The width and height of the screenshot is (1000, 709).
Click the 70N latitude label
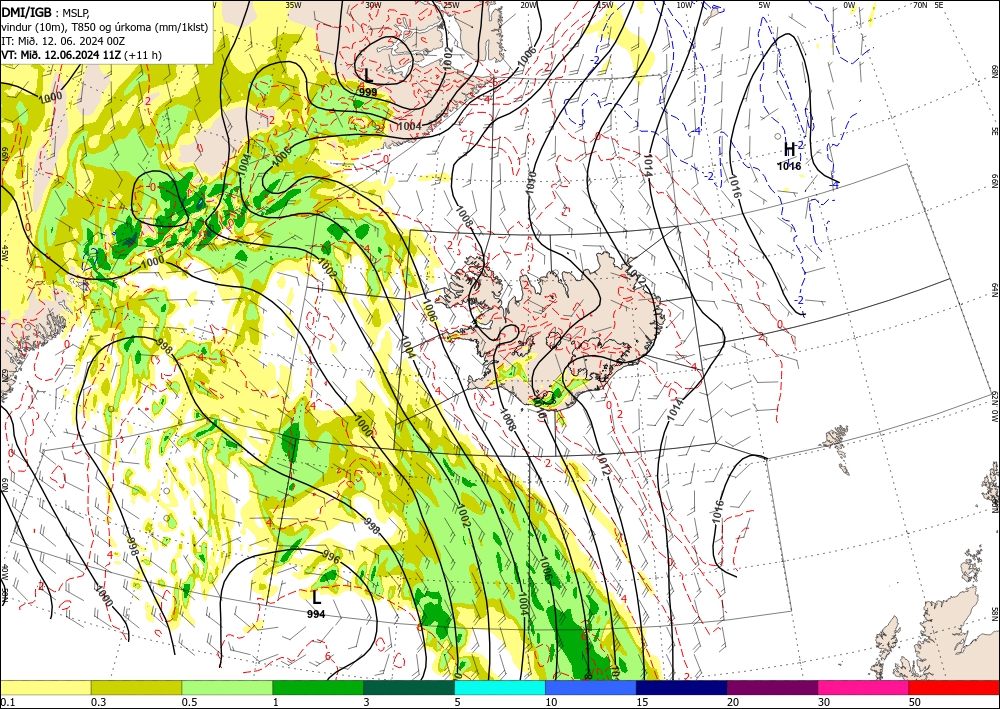pyautogui.click(x=920, y=5)
